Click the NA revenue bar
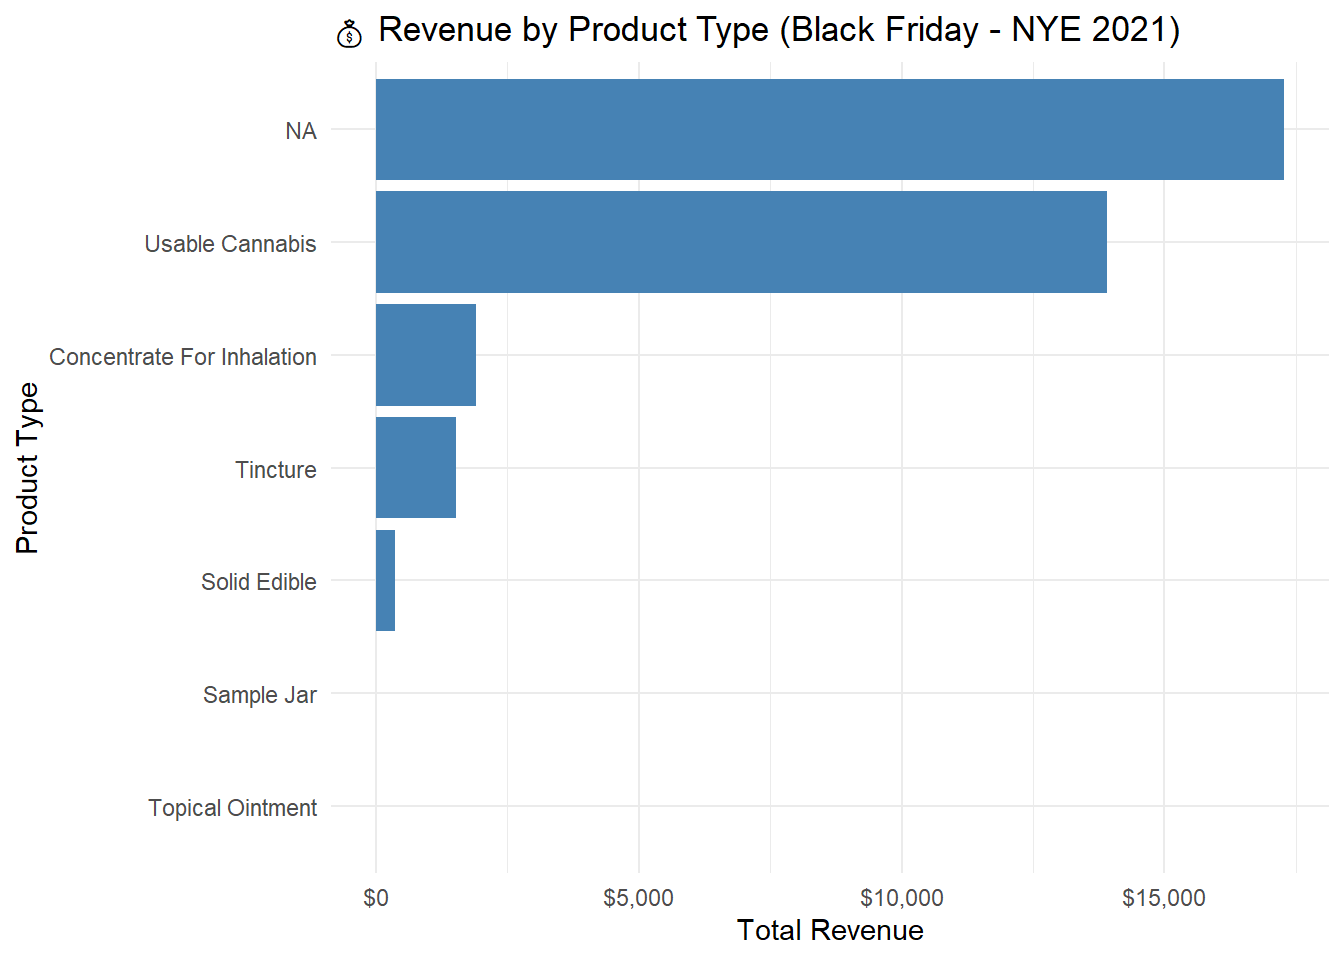The image size is (1344, 960). pos(829,130)
